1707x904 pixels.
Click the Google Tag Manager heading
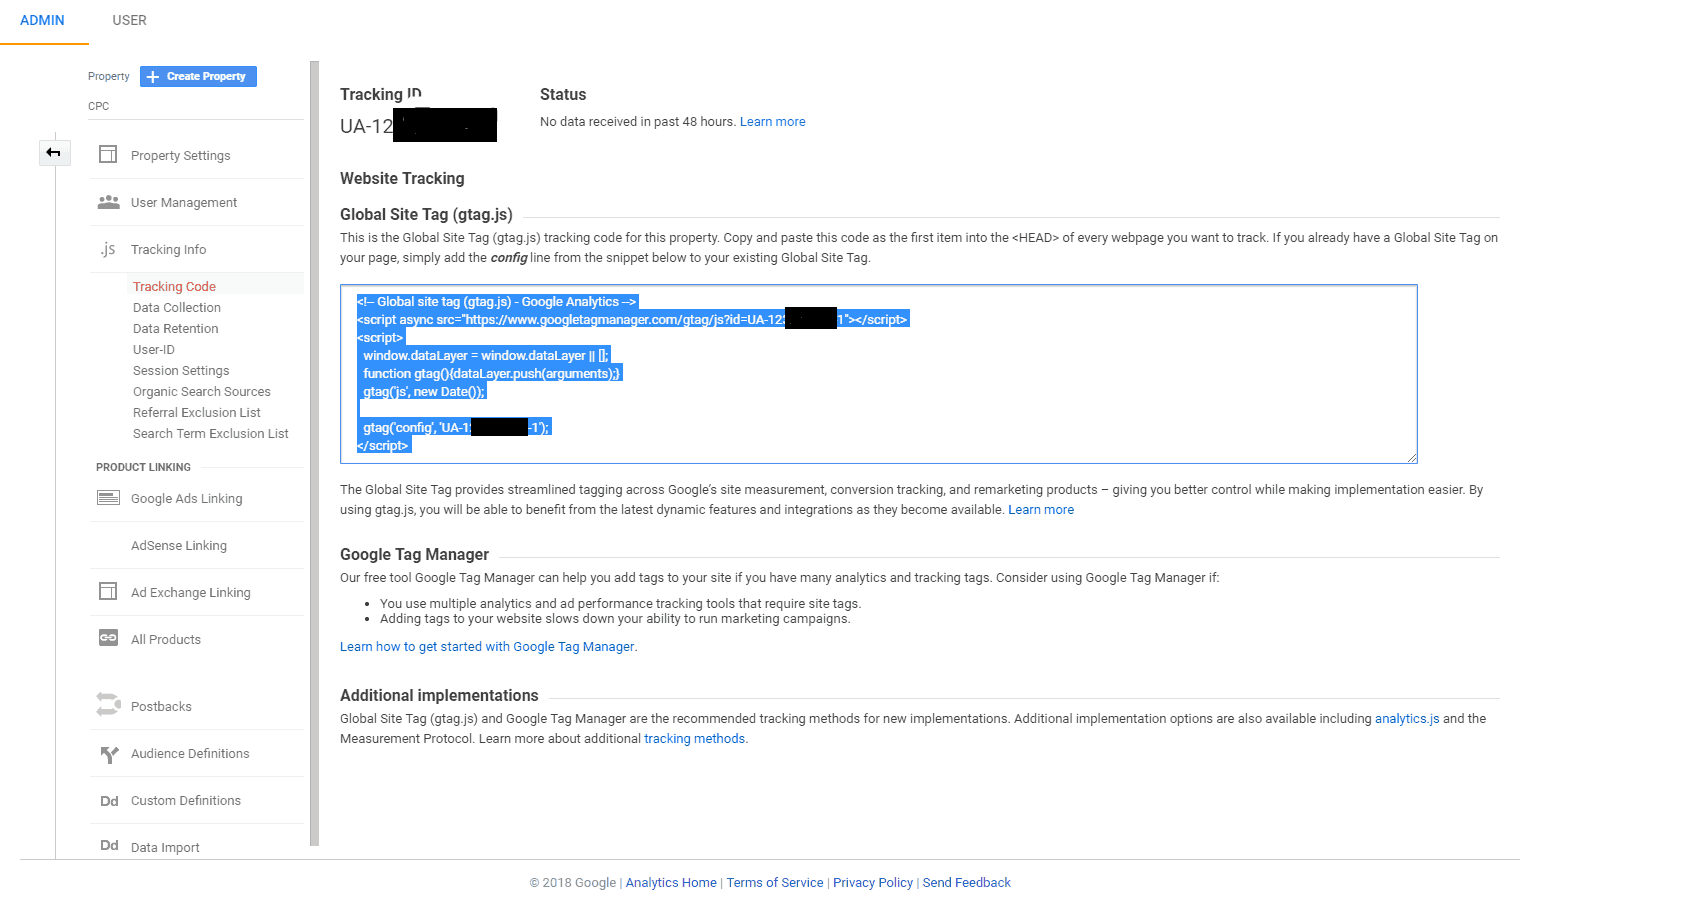tap(414, 554)
